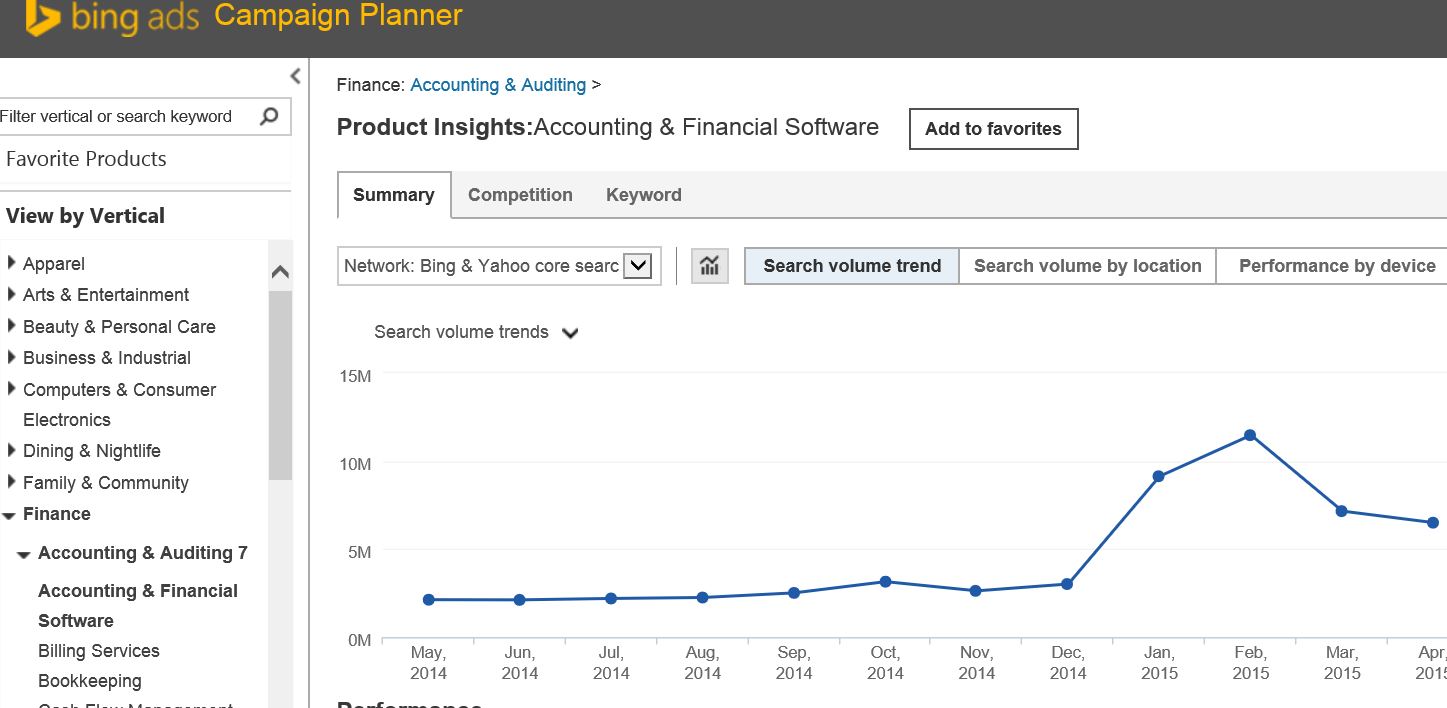Viewport: 1447px width, 708px height.
Task: Select Accounting & Financial Software item
Action: pos(138,606)
